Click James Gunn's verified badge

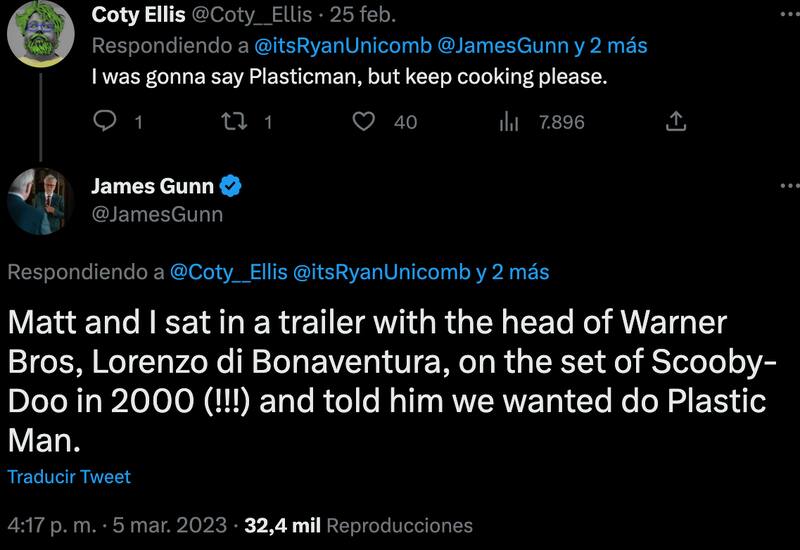click(229, 186)
